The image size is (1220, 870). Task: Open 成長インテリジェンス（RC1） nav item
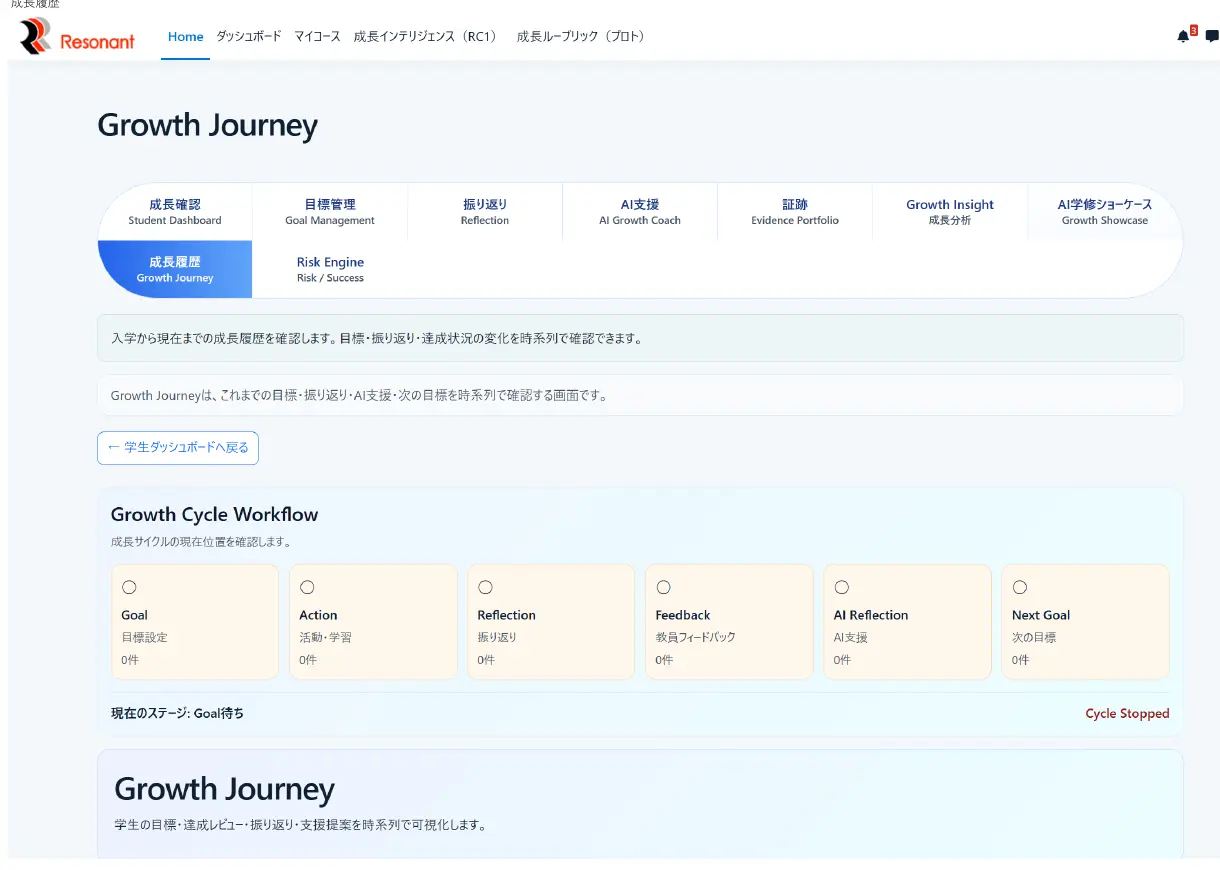pos(427,37)
